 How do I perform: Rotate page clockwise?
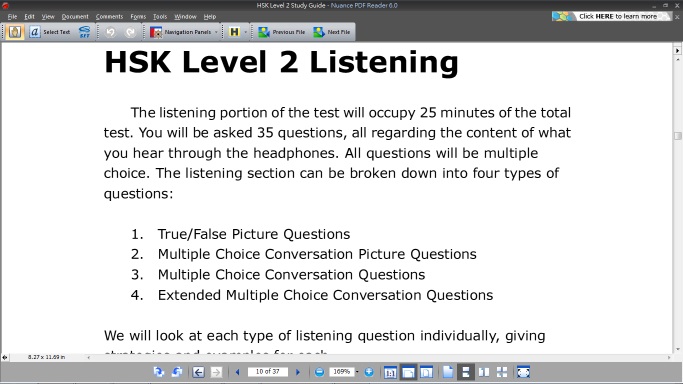159,372
